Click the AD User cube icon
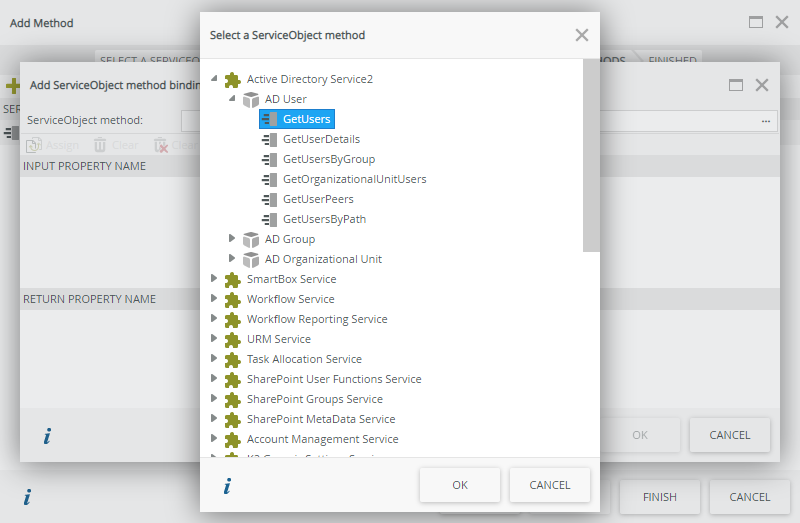 point(251,99)
